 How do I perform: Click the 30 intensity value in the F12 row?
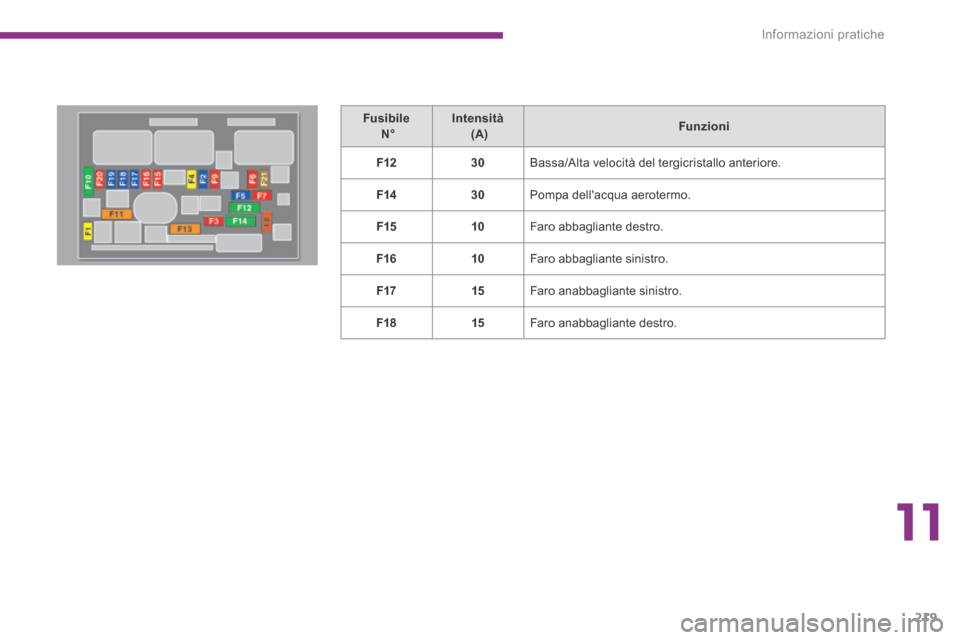pyautogui.click(x=478, y=163)
